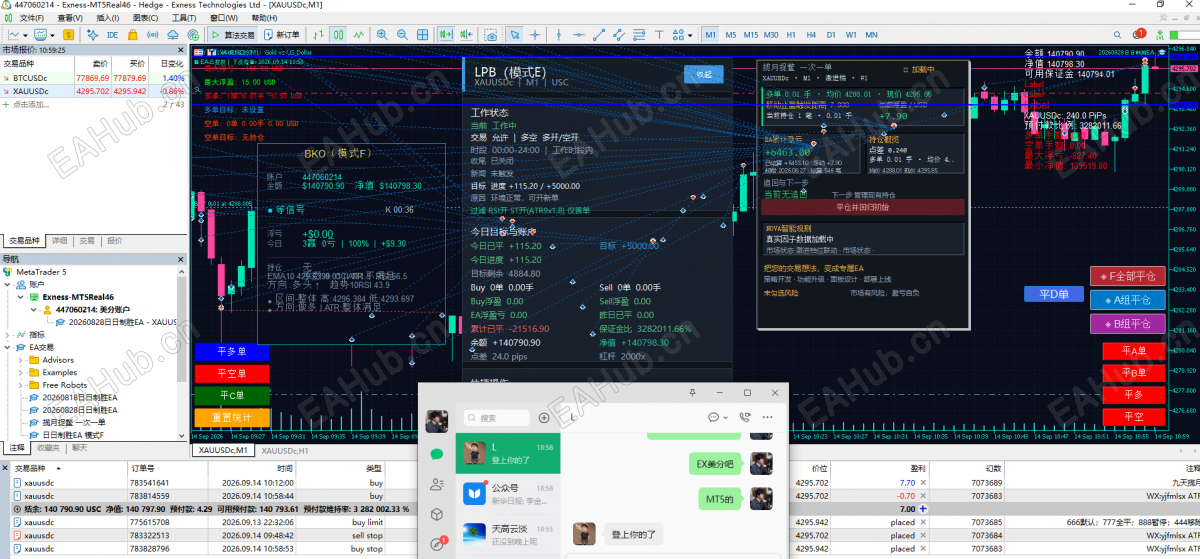The height and width of the screenshot is (559, 1200).
Task: Select the trendline drawing tool
Action: (x=598, y=35)
